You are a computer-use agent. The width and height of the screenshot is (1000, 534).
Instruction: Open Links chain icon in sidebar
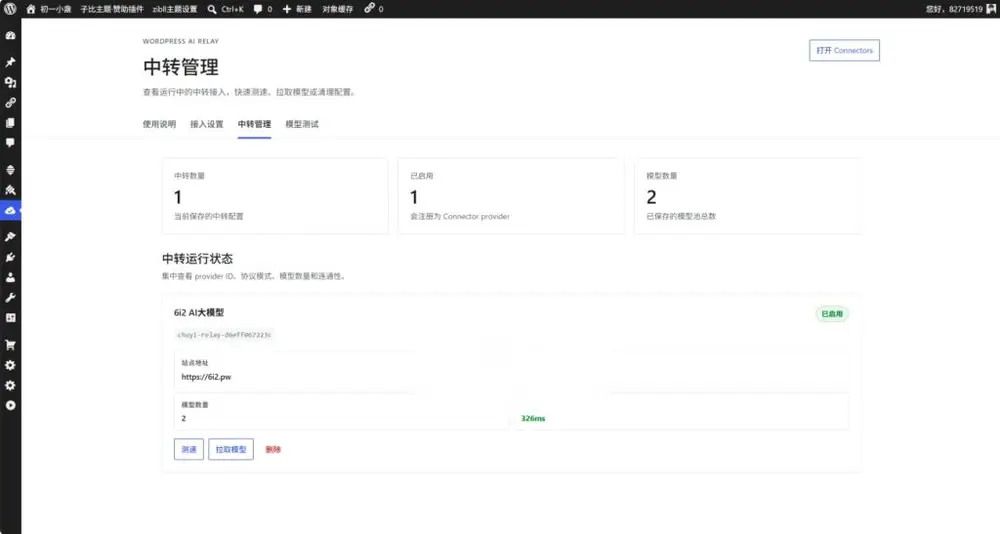10,103
